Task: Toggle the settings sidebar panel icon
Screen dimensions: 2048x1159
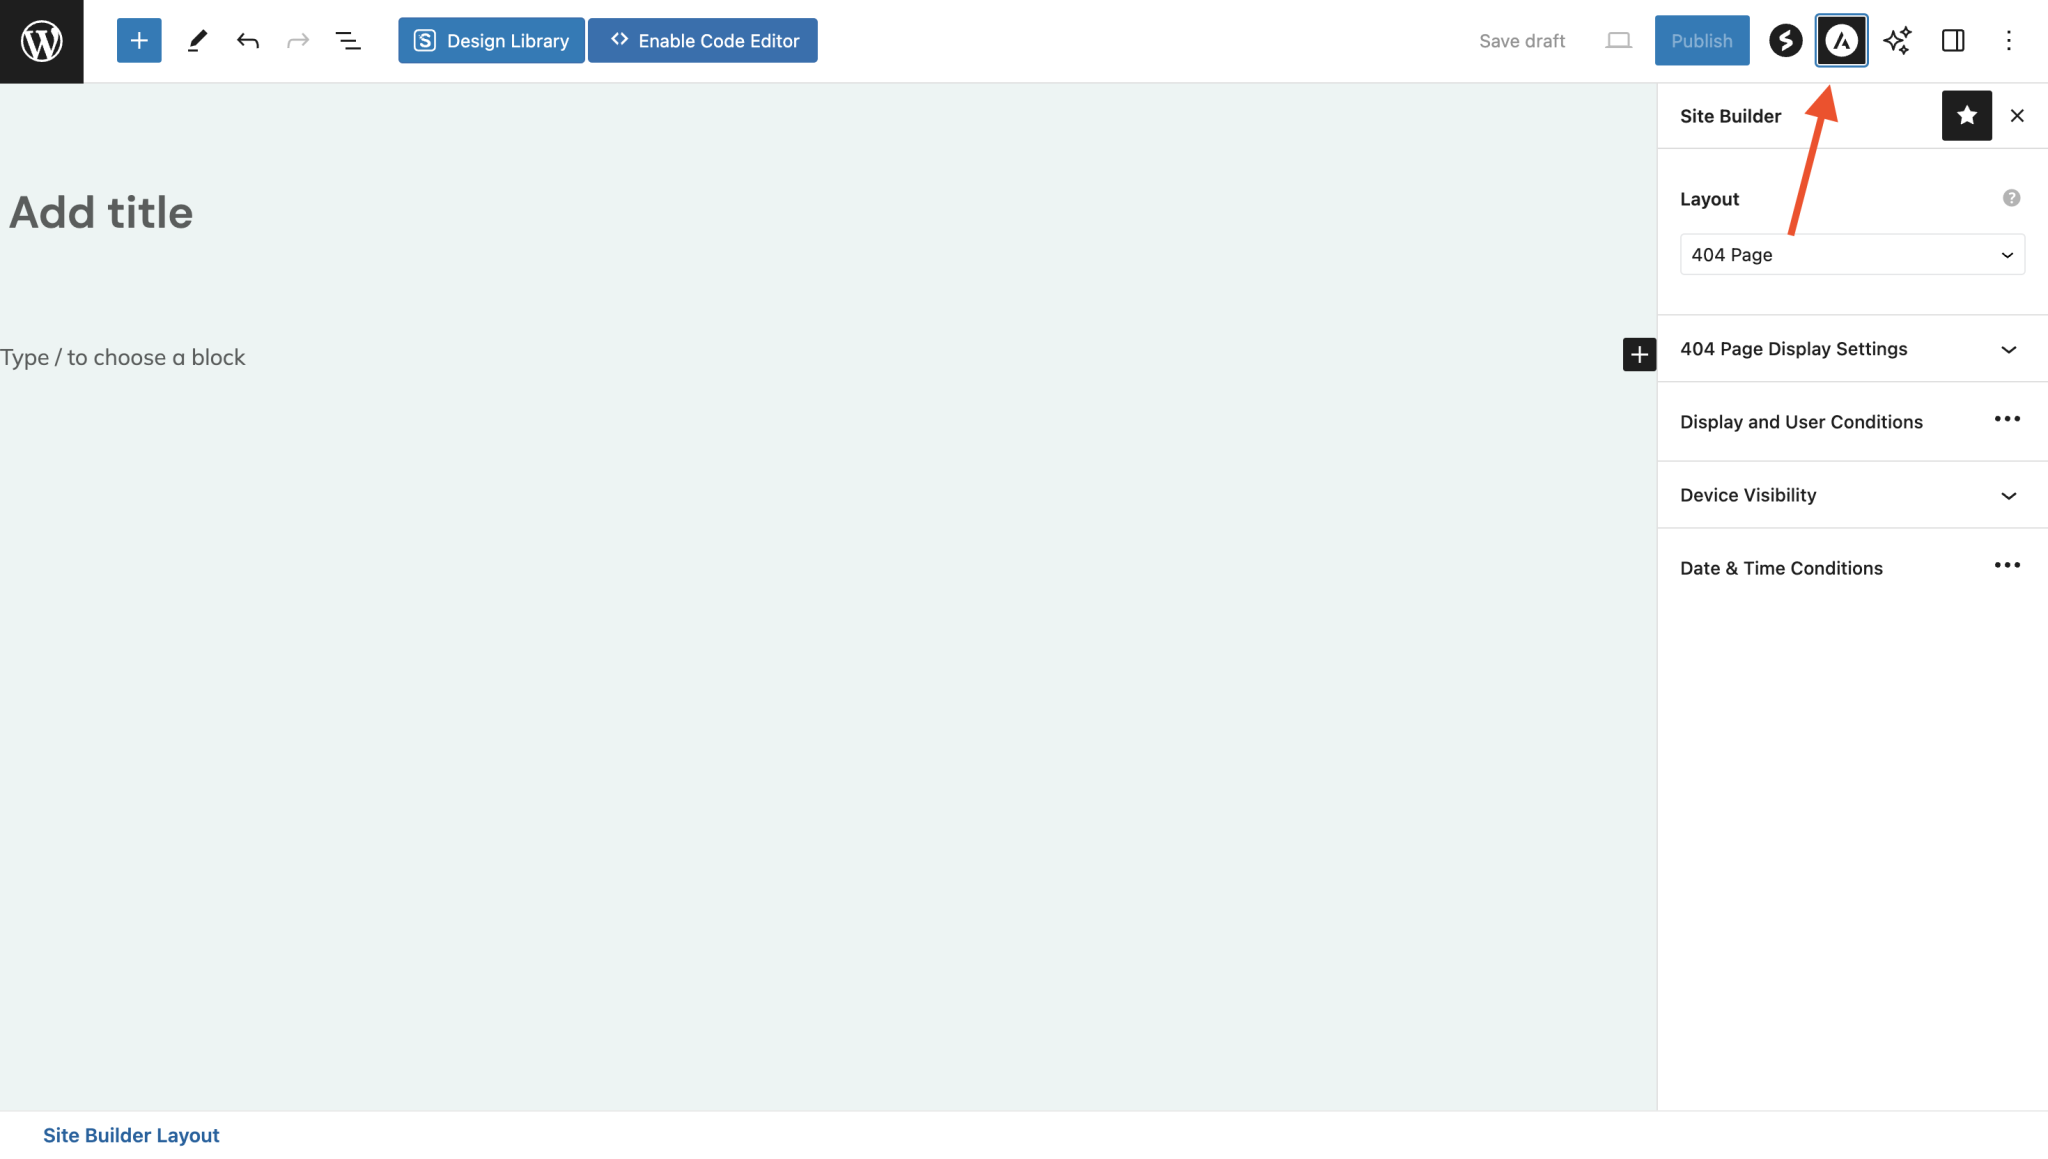Action: click(1952, 40)
